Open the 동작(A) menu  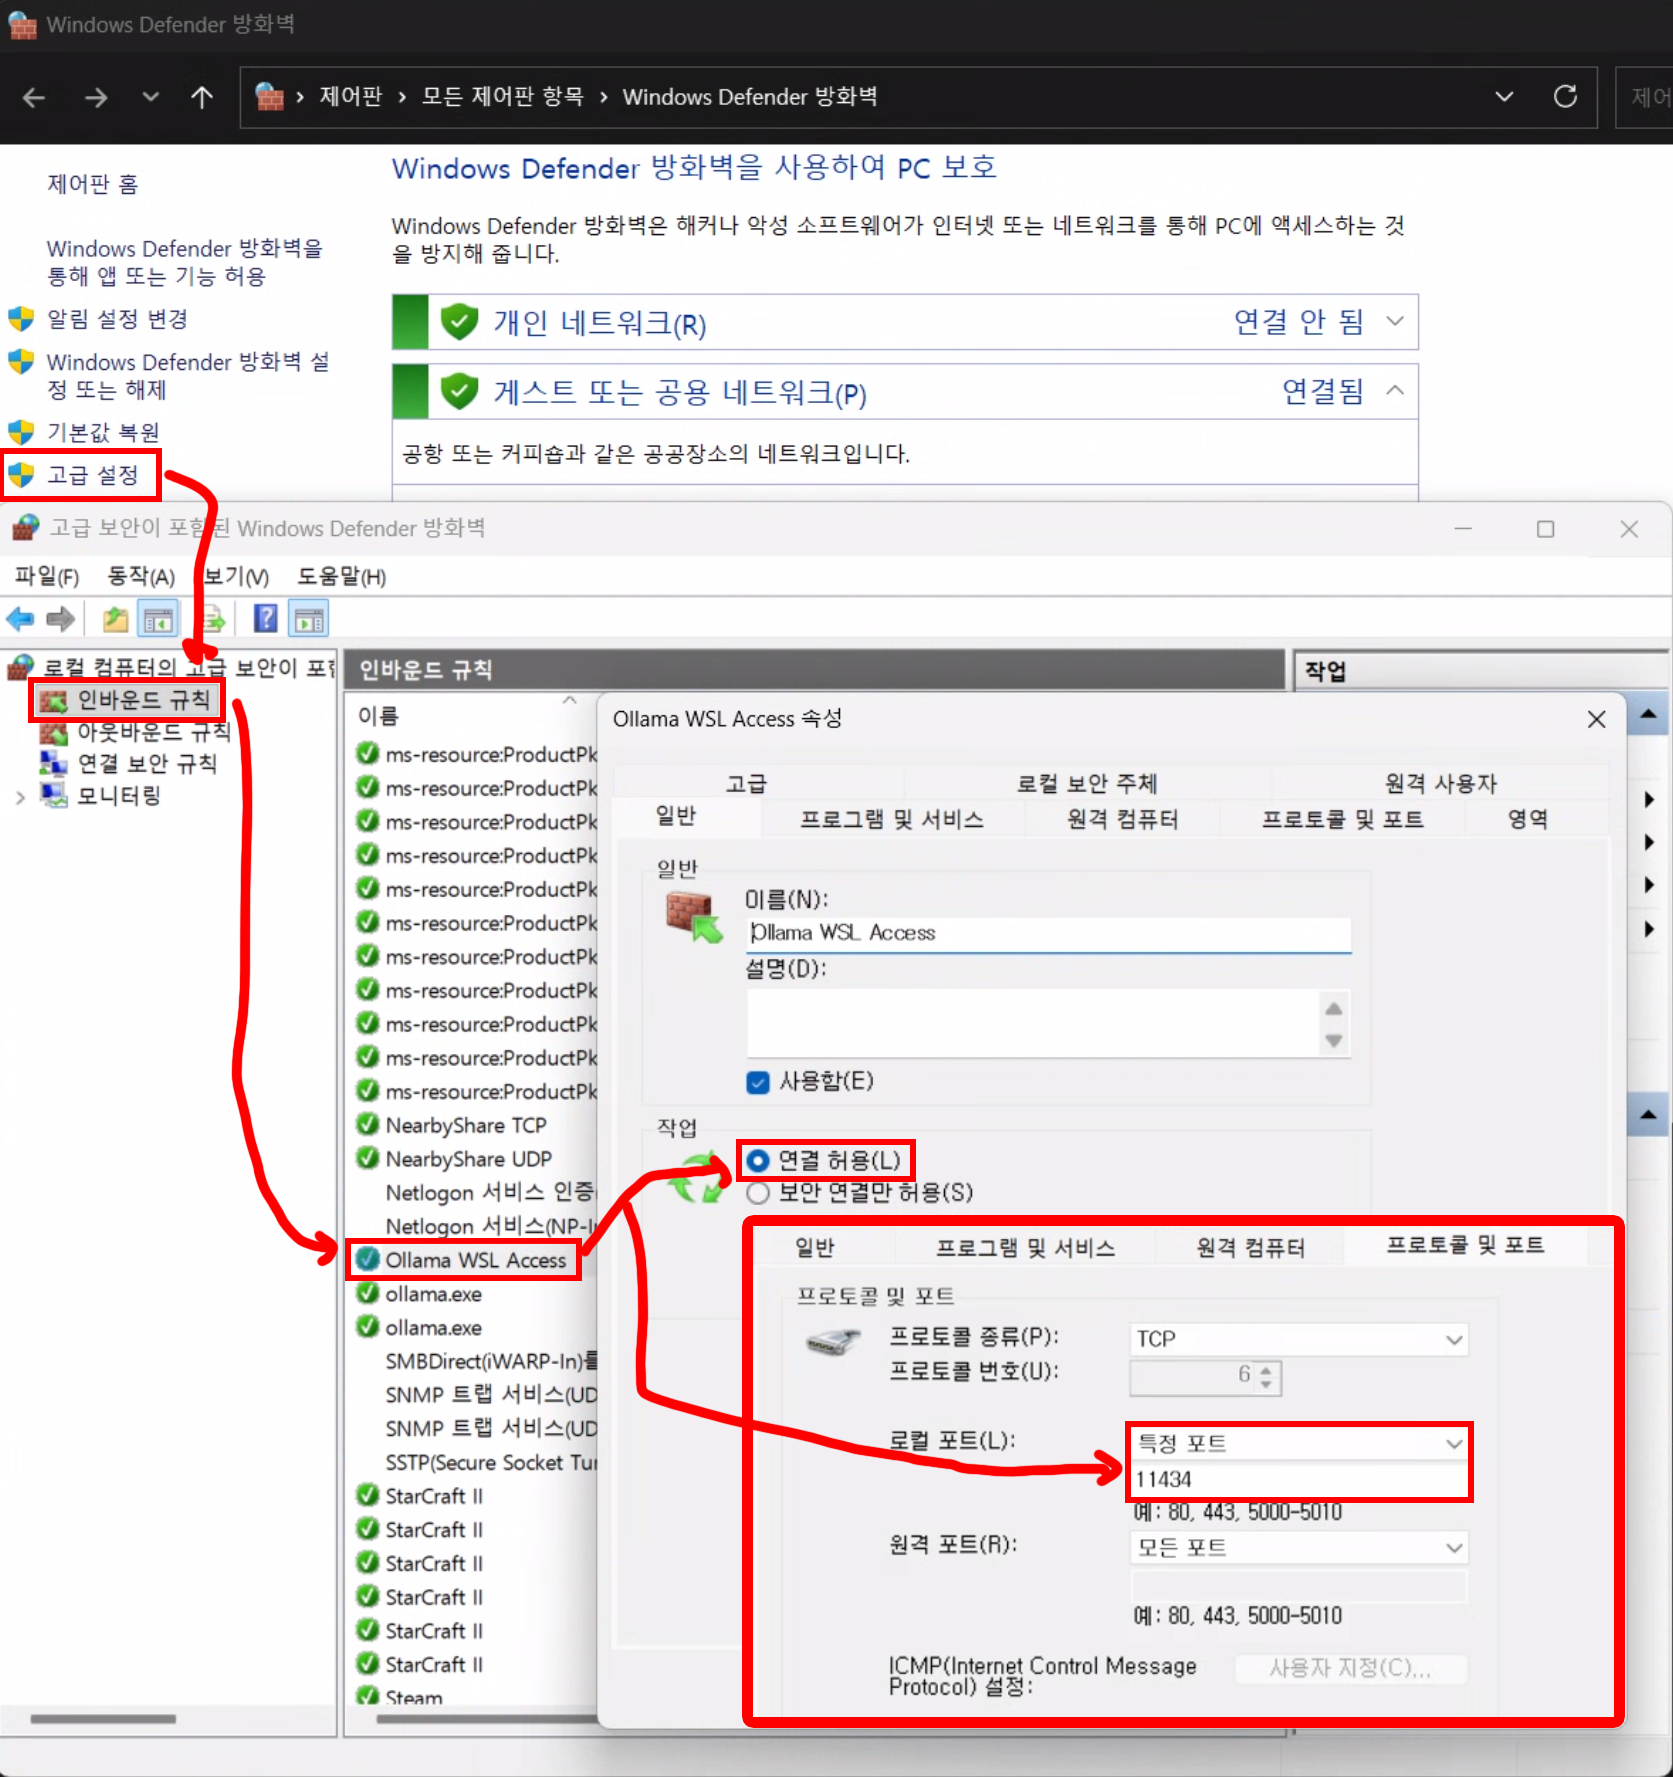(141, 577)
